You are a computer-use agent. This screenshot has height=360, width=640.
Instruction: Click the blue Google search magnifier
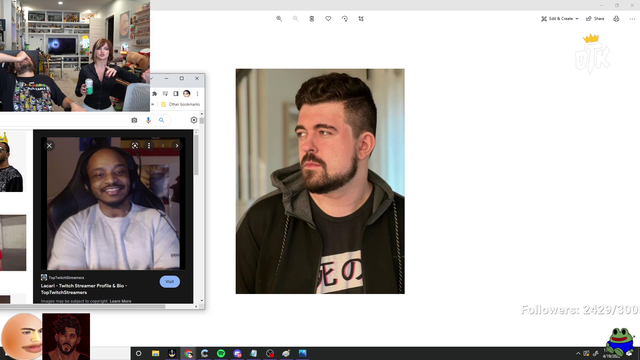pos(162,120)
